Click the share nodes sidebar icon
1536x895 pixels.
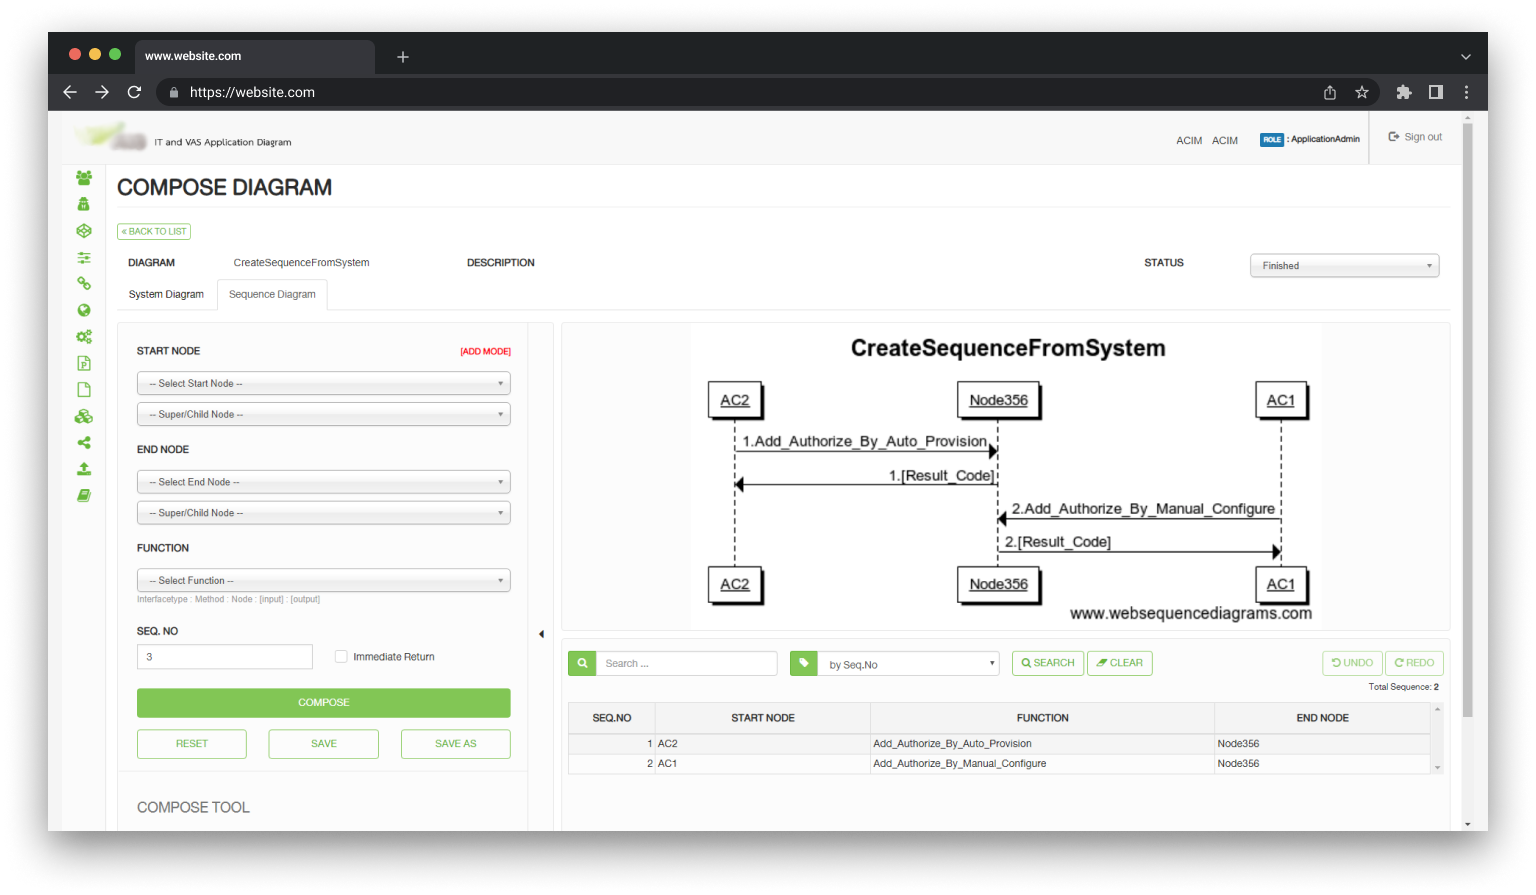coord(84,443)
